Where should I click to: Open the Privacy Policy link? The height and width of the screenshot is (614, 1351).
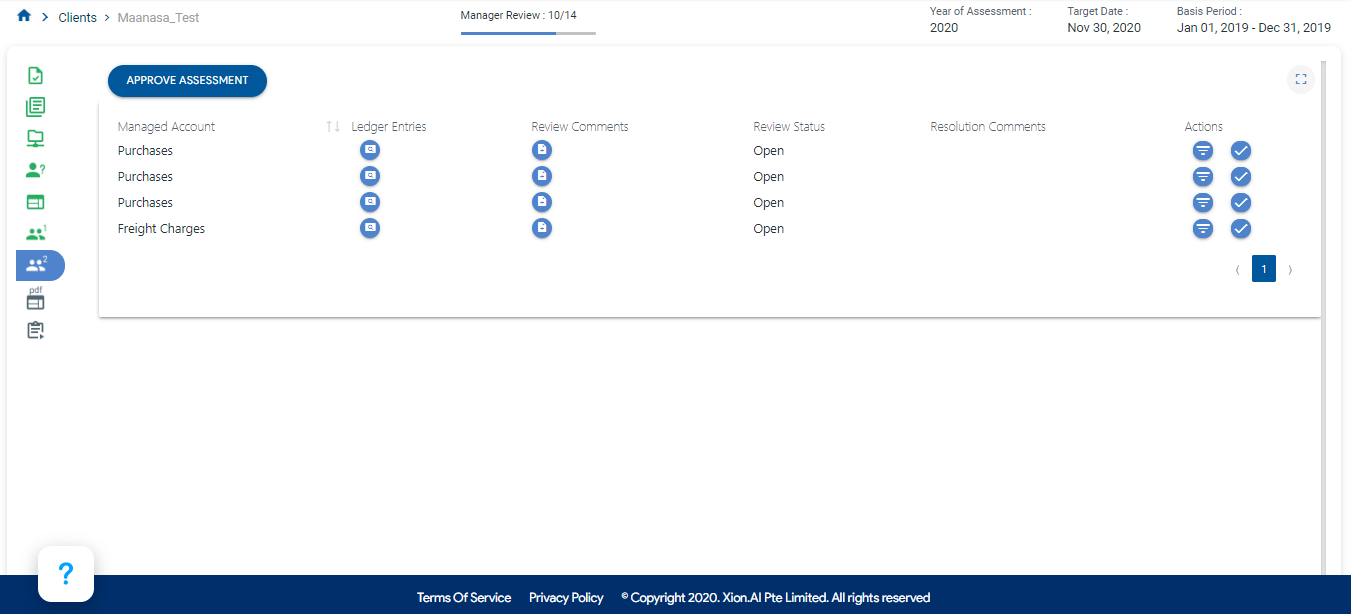(566, 598)
